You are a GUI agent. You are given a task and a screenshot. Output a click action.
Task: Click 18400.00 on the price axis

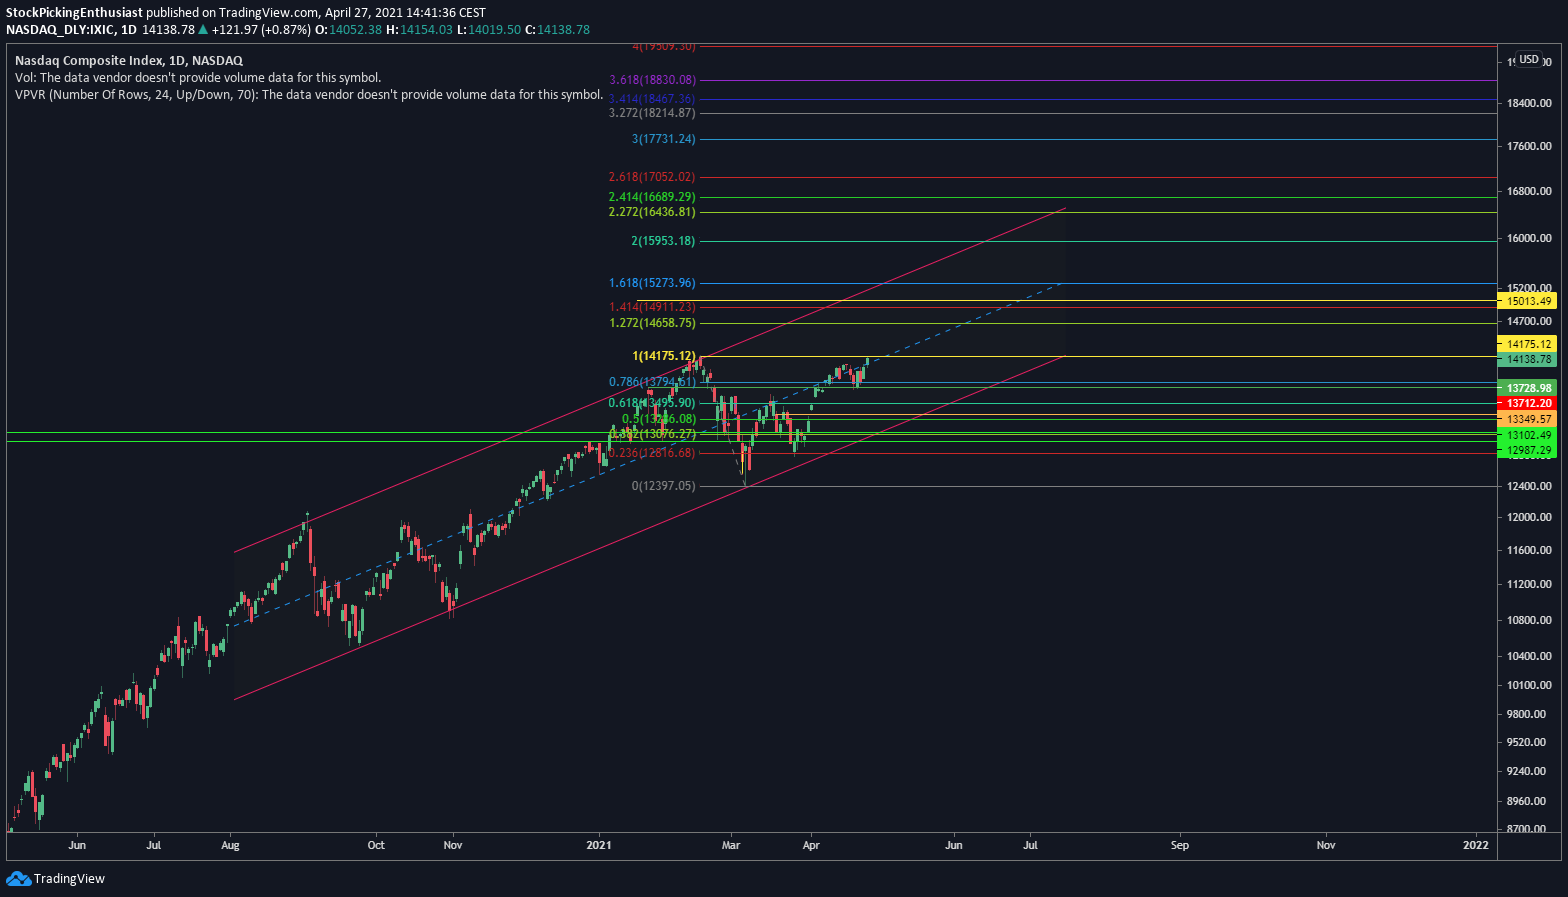[x=1529, y=103]
